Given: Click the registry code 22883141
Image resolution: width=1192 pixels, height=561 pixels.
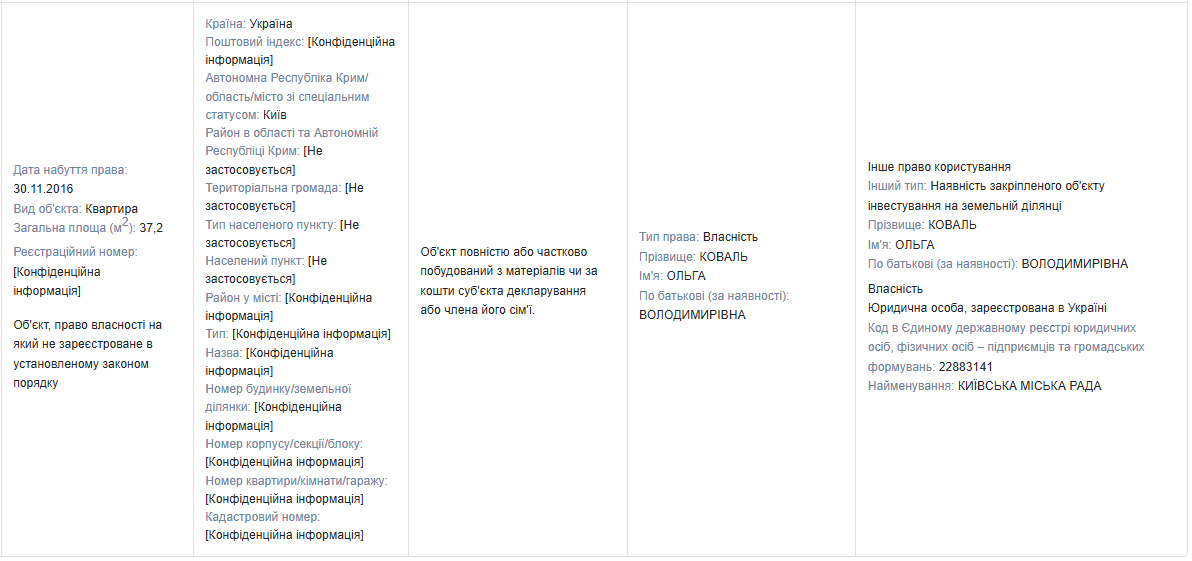Looking at the screenshot, I should coord(965,367).
